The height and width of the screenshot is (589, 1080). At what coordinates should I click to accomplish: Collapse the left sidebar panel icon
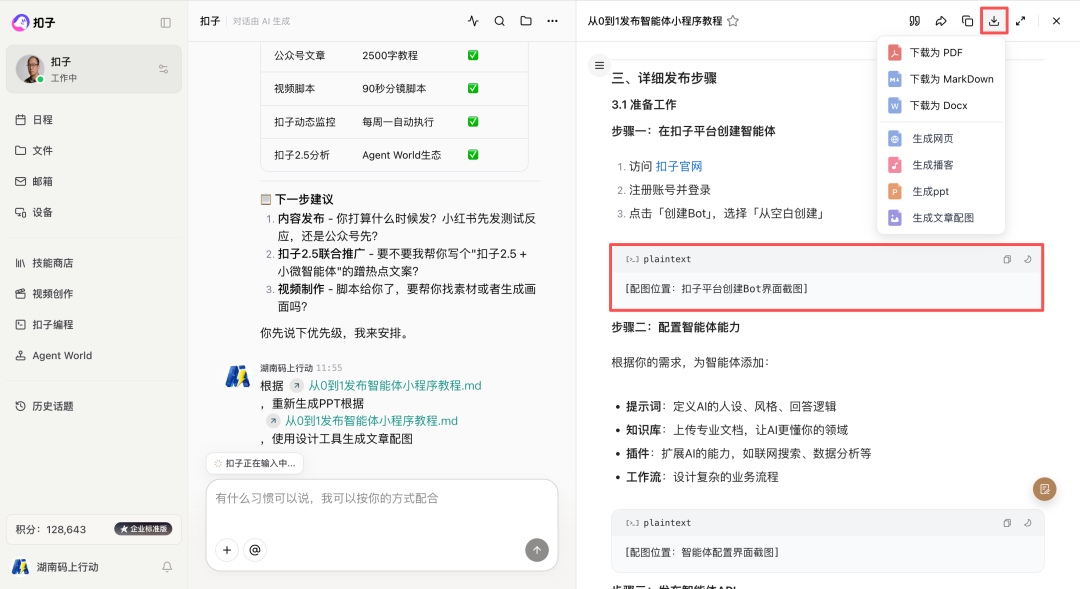click(x=165, y=23)
